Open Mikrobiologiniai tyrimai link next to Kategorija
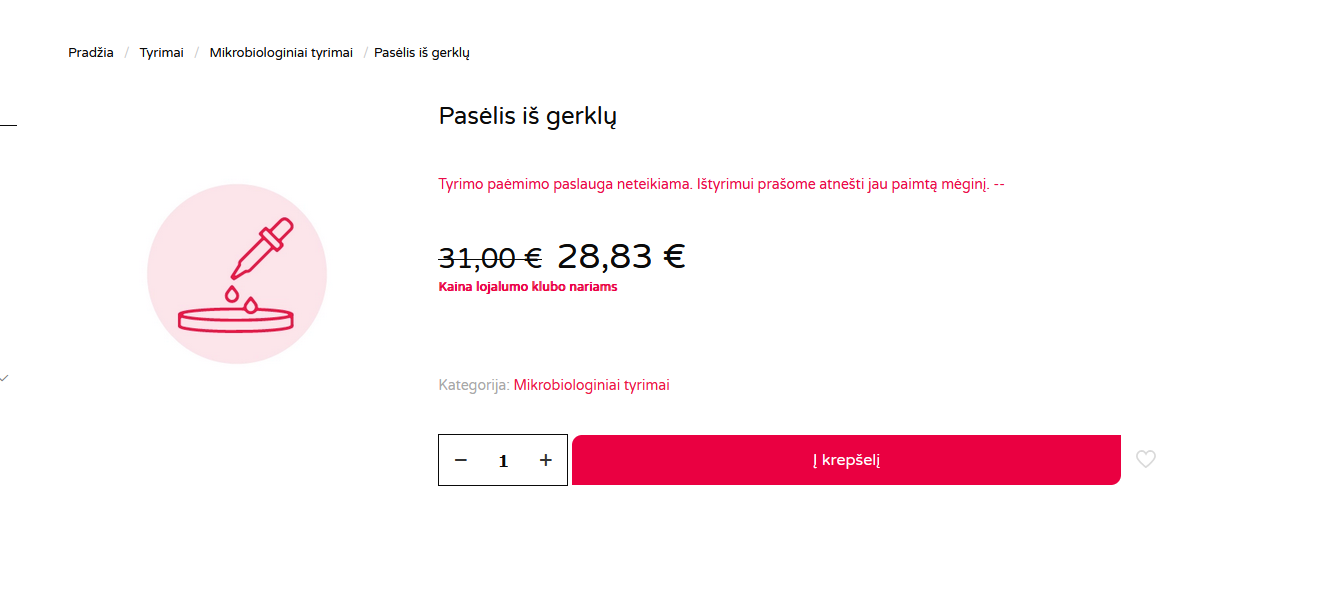The height and width of the screenshot is (609, 1321). [592, 385]
